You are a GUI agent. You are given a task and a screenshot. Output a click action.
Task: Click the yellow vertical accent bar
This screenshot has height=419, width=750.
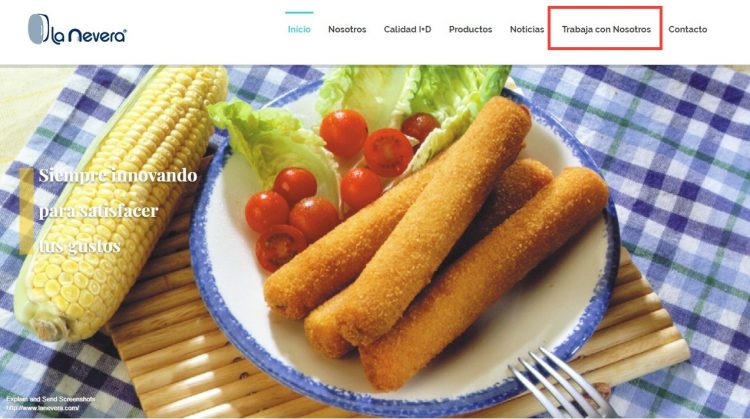tap(26, 211)
